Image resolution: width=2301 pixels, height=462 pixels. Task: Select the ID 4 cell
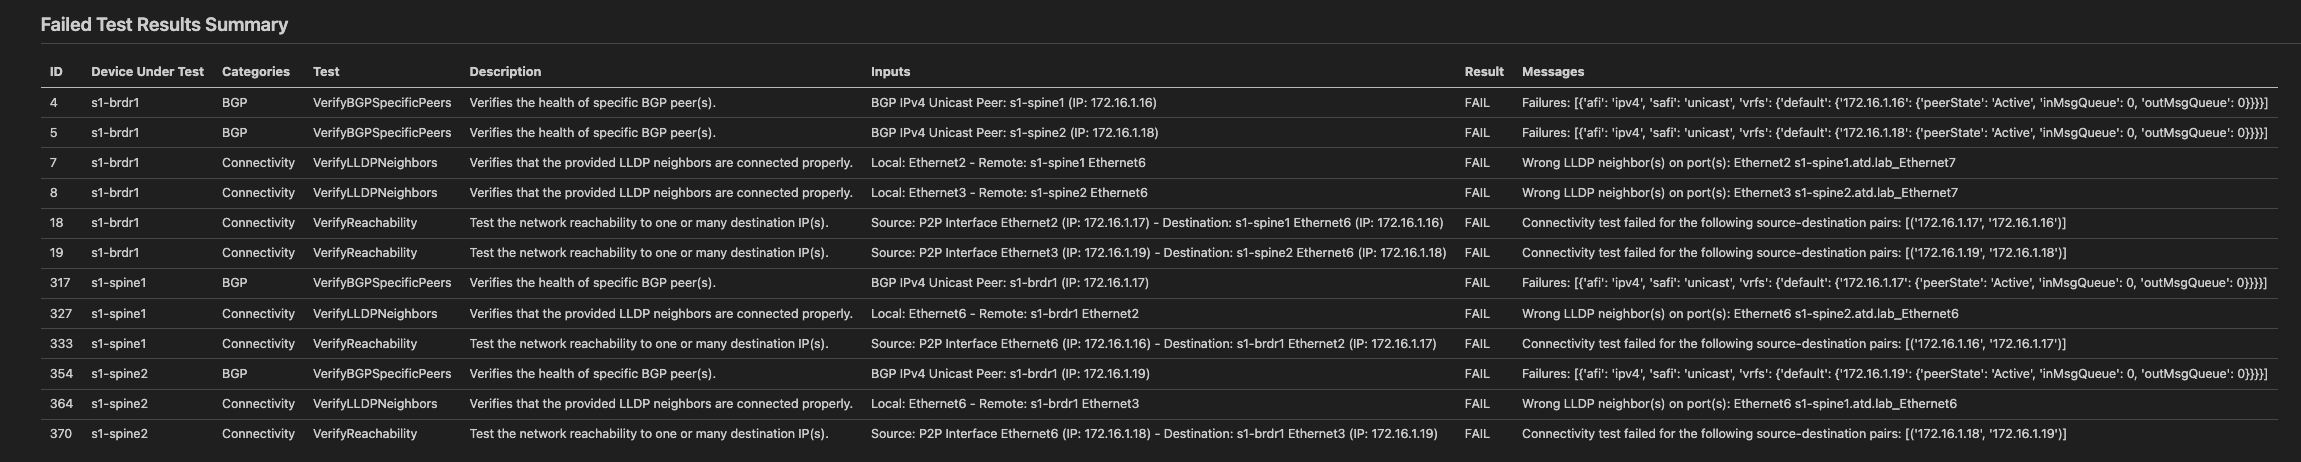click(x=54, y=103)
